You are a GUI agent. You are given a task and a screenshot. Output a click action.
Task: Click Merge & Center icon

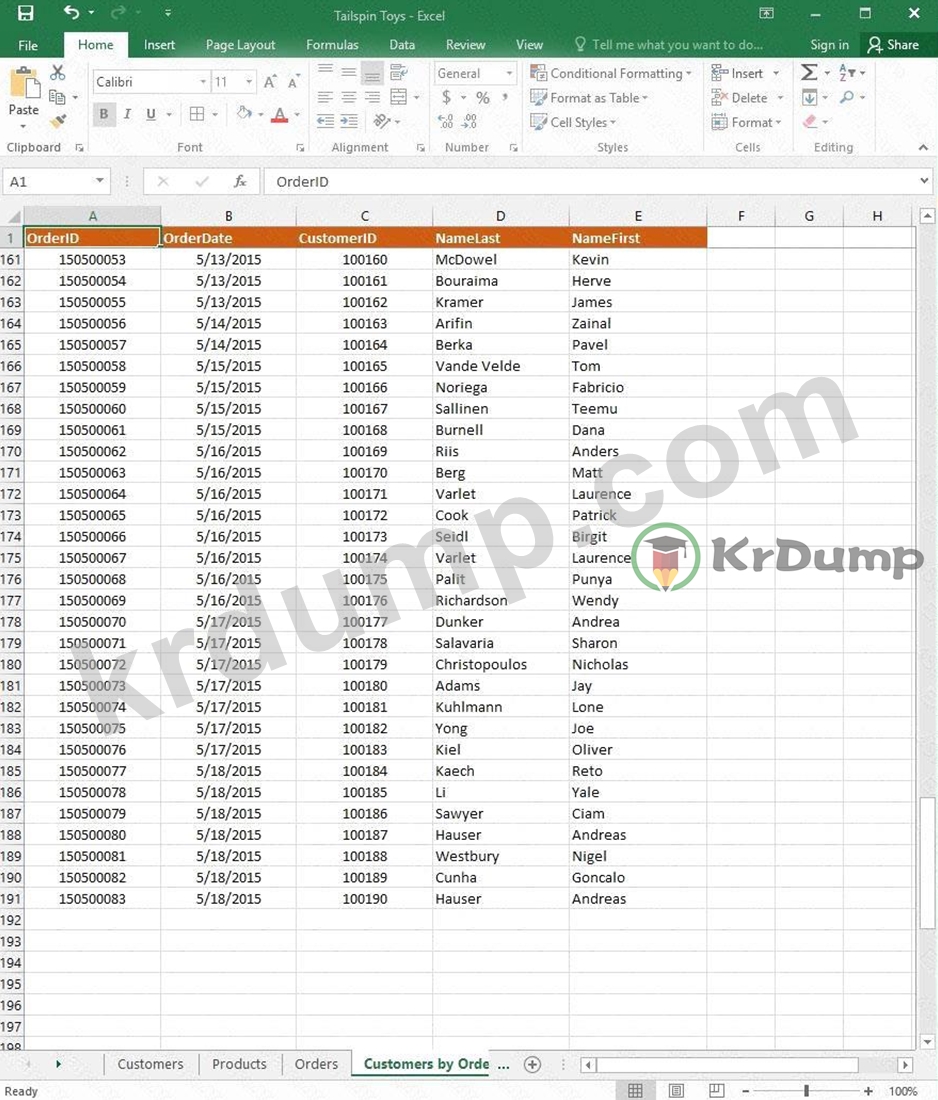398,97
